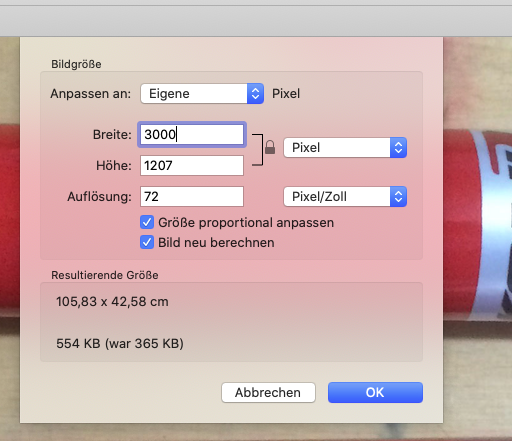Screen dimensions: 512x441
Task: Toggle Größe proportional anpassen checkbox
Action: pyautogui.click(x=147, y=222)
